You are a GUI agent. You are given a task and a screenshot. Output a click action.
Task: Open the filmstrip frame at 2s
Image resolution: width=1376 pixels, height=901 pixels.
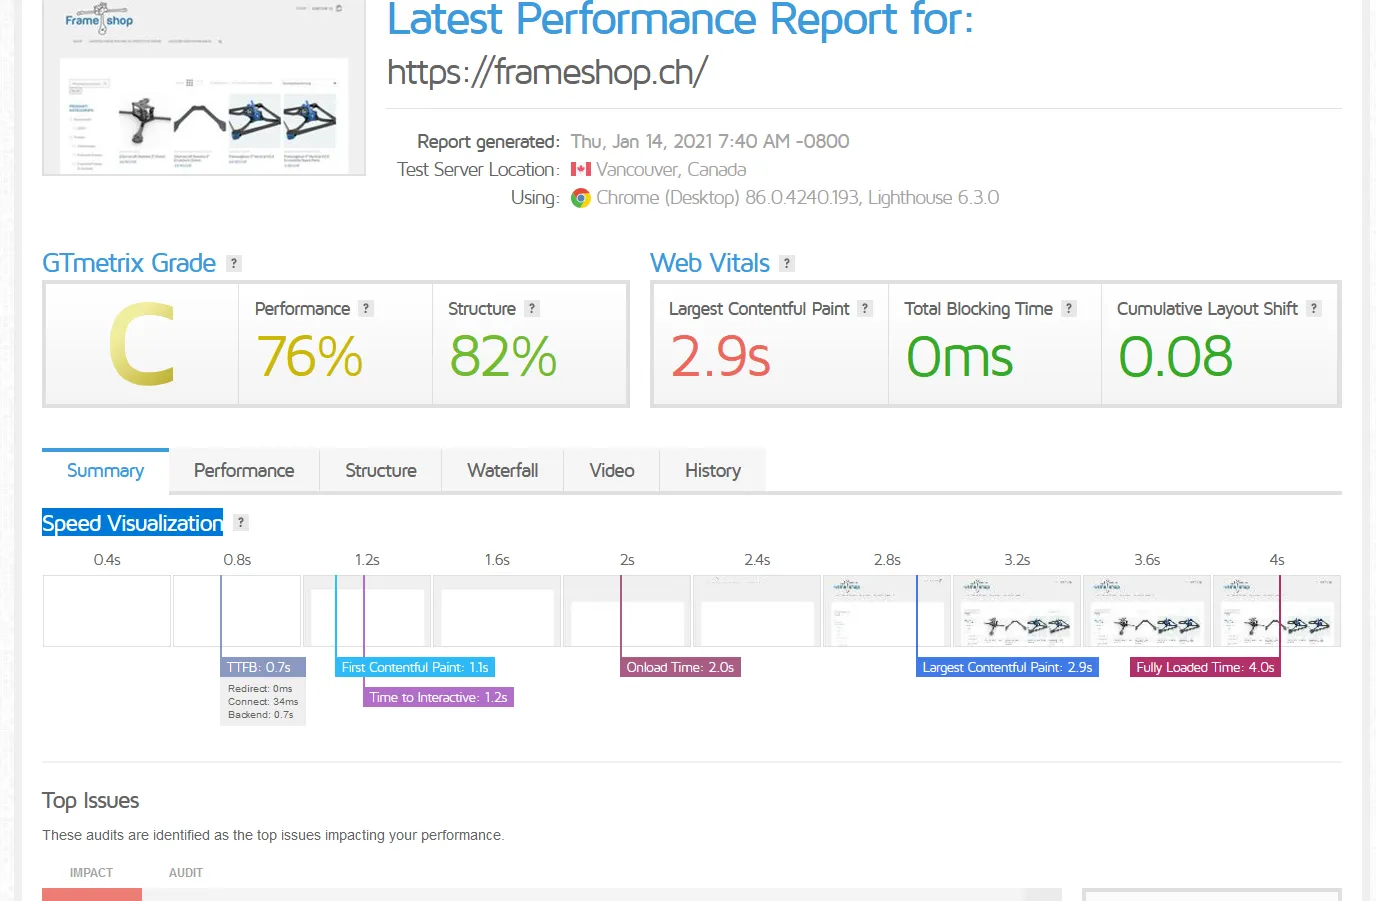tap(627, 611)
